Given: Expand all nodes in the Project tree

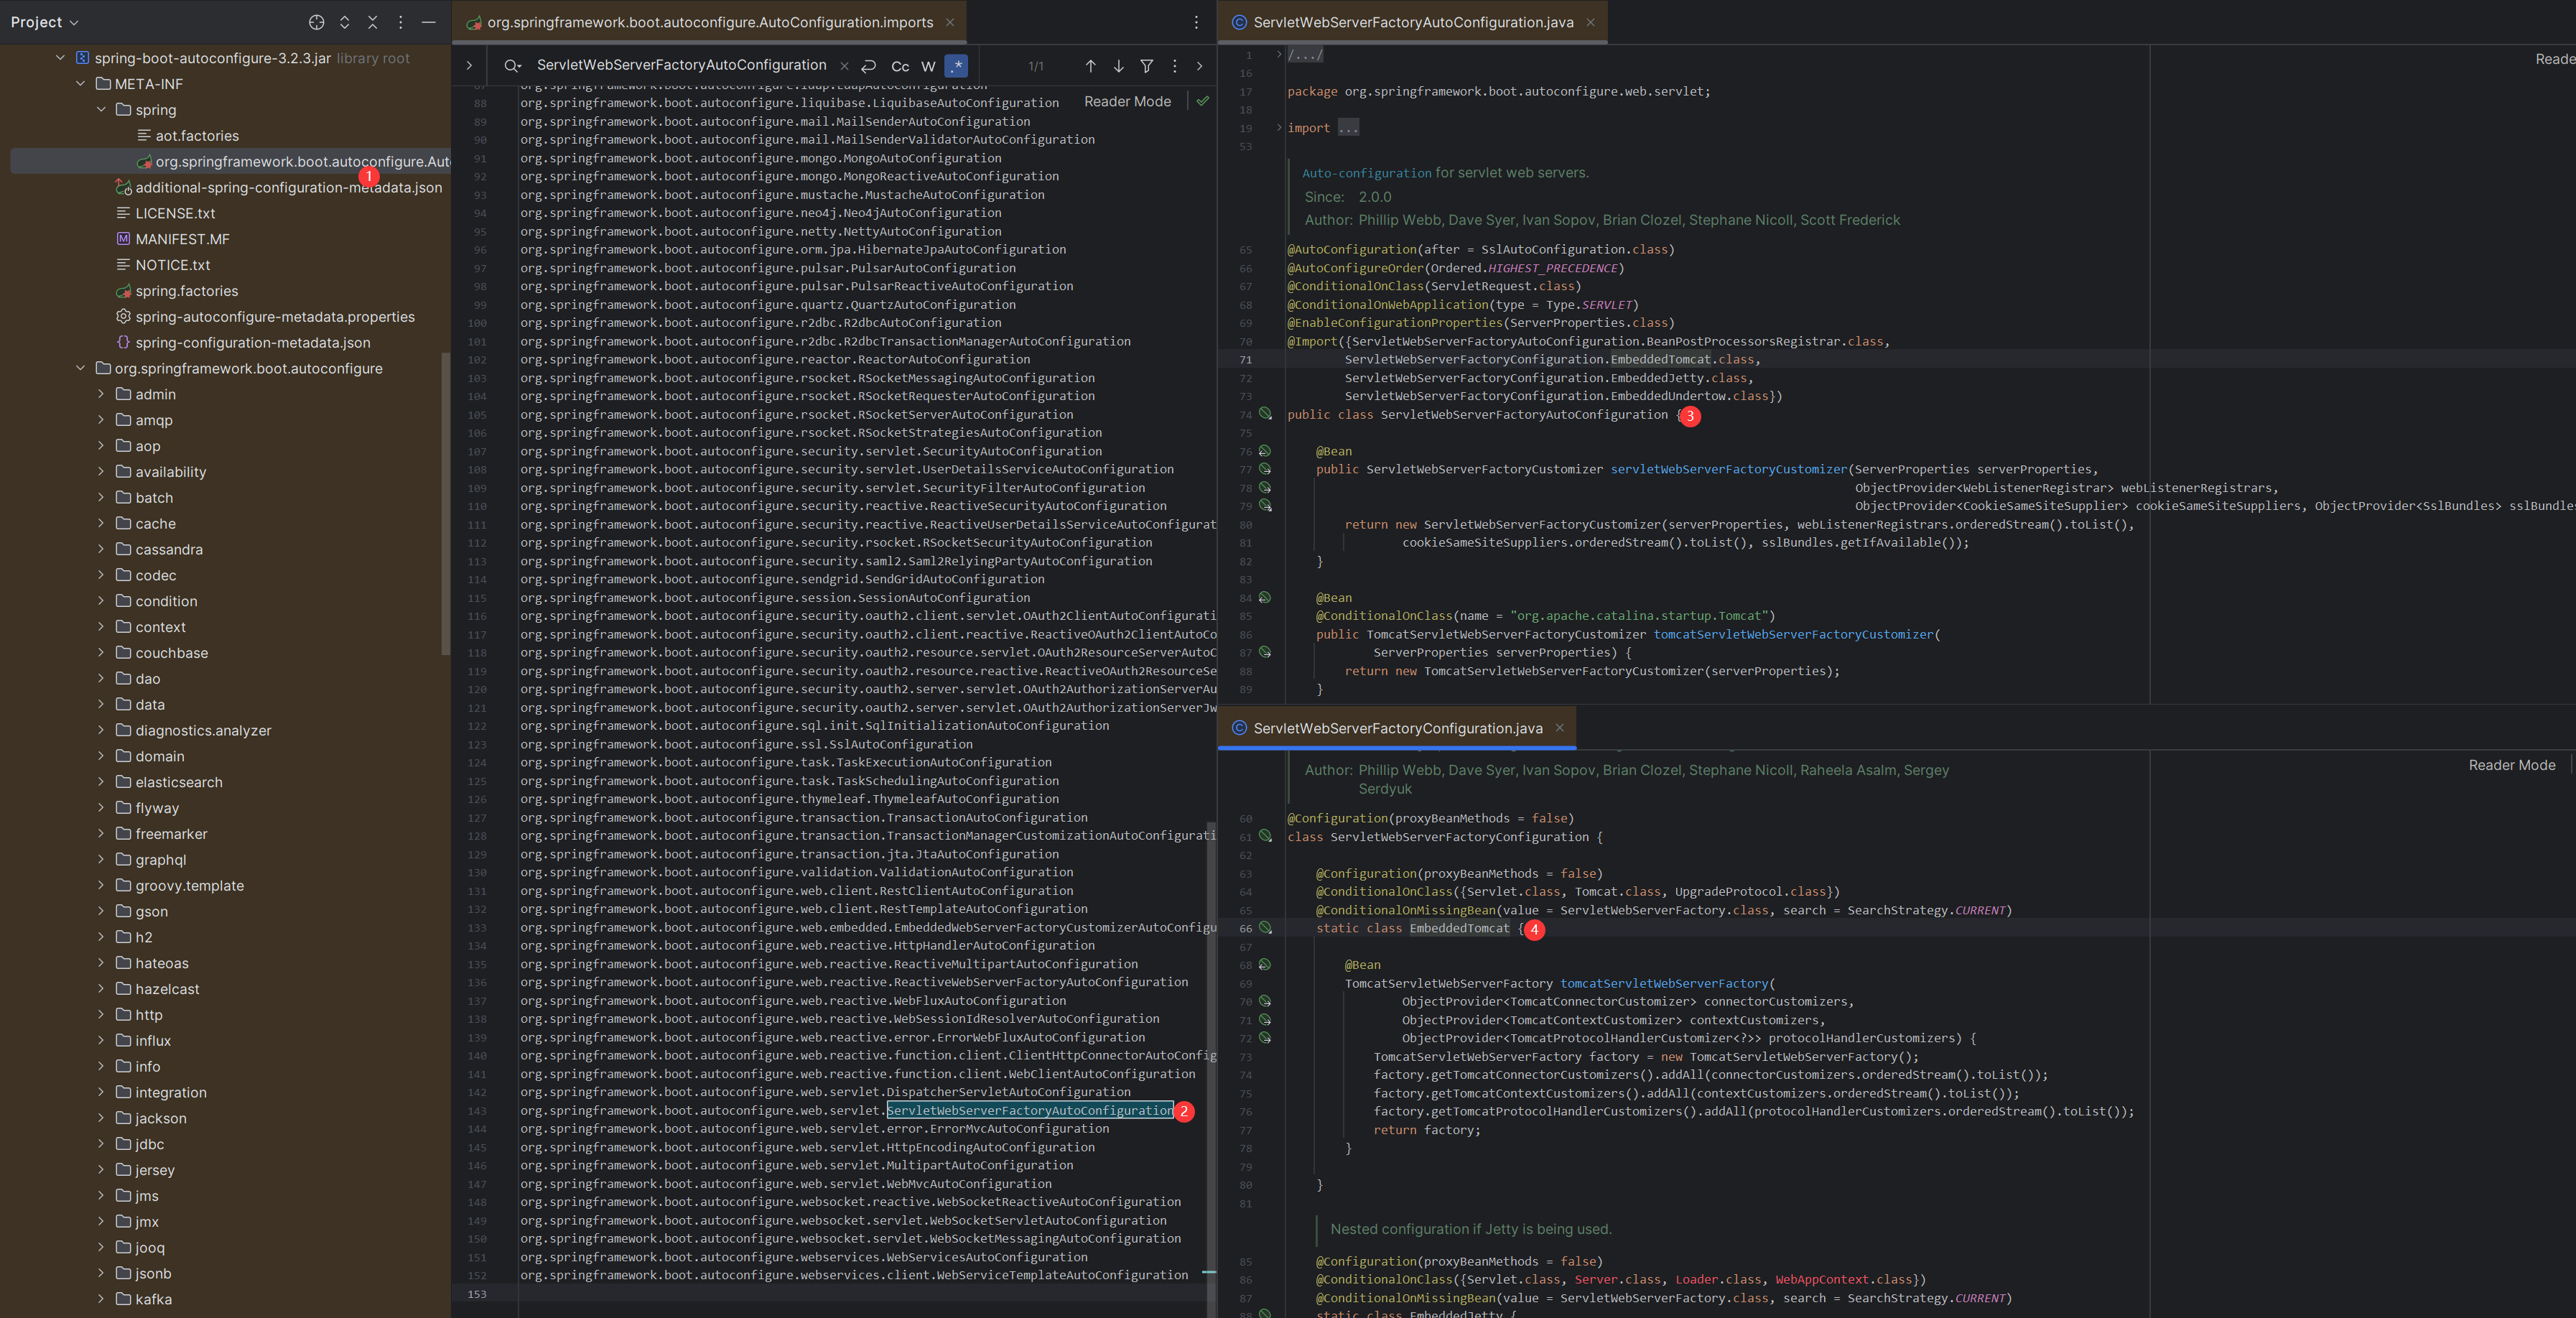Looking at the screenshot, I should point(345,21).
